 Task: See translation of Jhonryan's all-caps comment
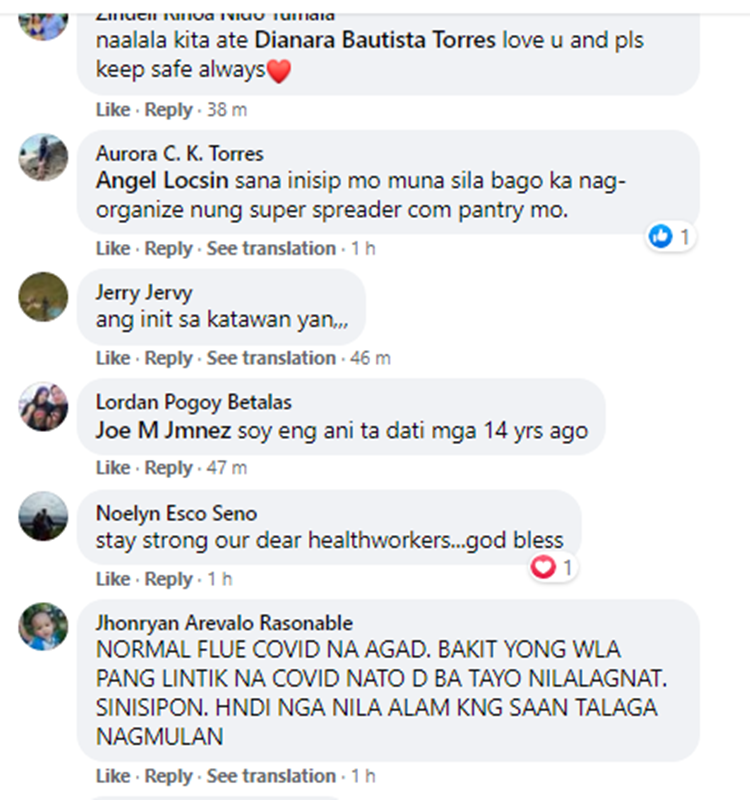click(x=271, y=776)
